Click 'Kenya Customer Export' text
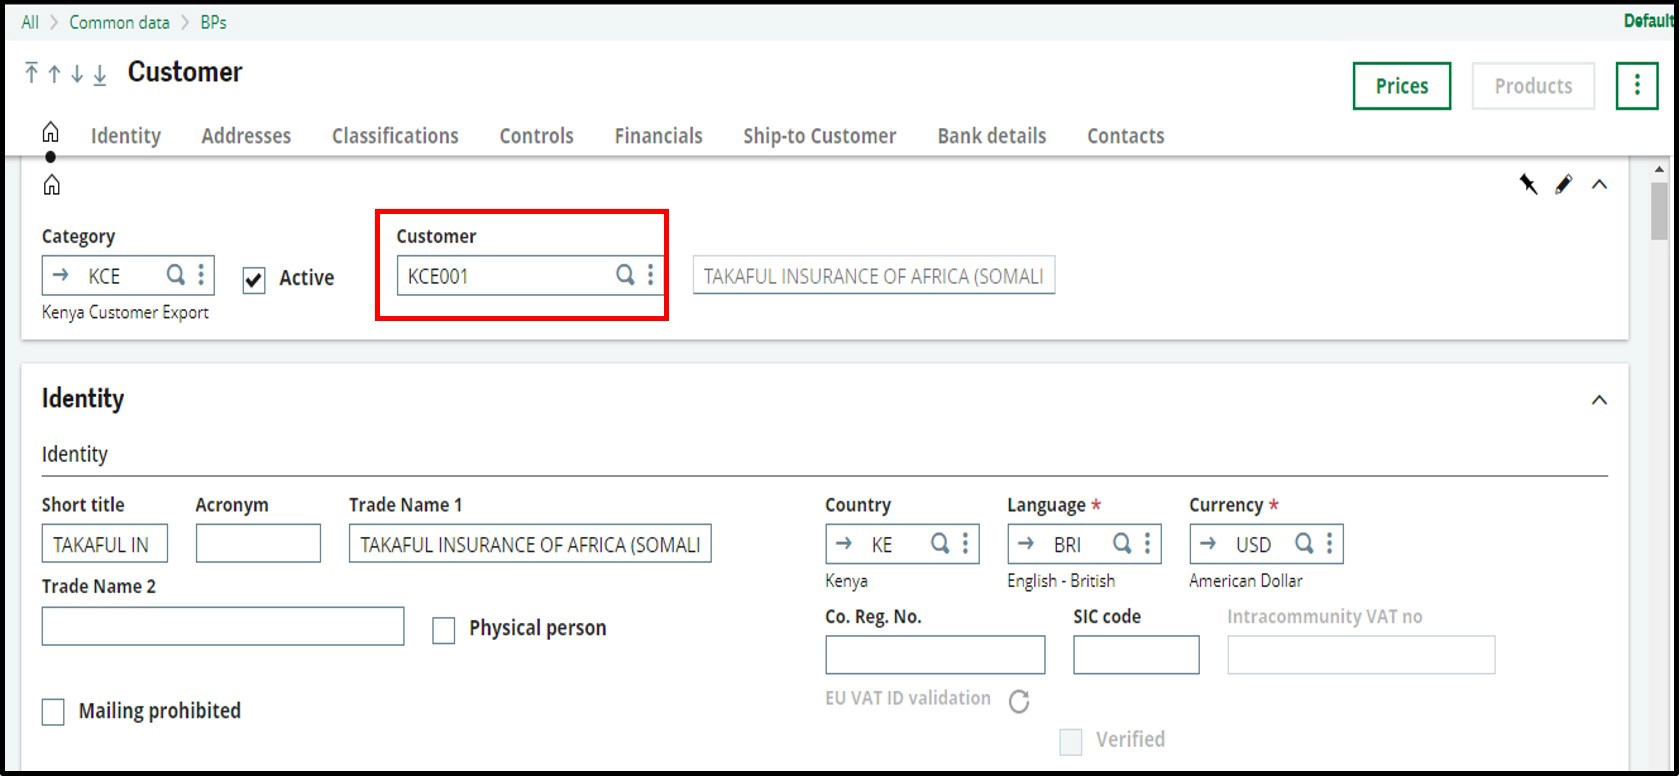The height and width of the screenshot is (776, 1680). point(125,312)
